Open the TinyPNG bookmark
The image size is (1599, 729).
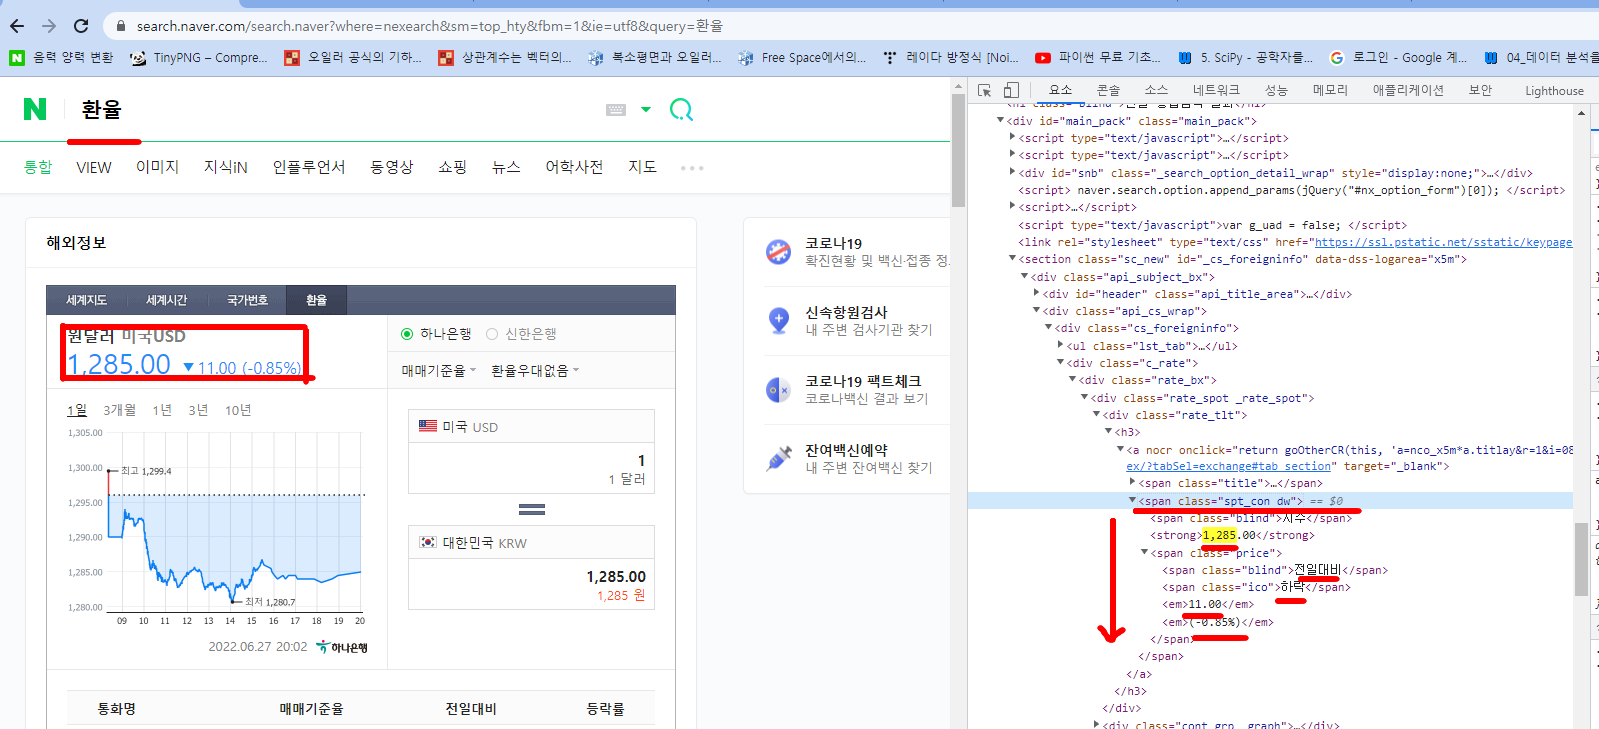point(199,58)
